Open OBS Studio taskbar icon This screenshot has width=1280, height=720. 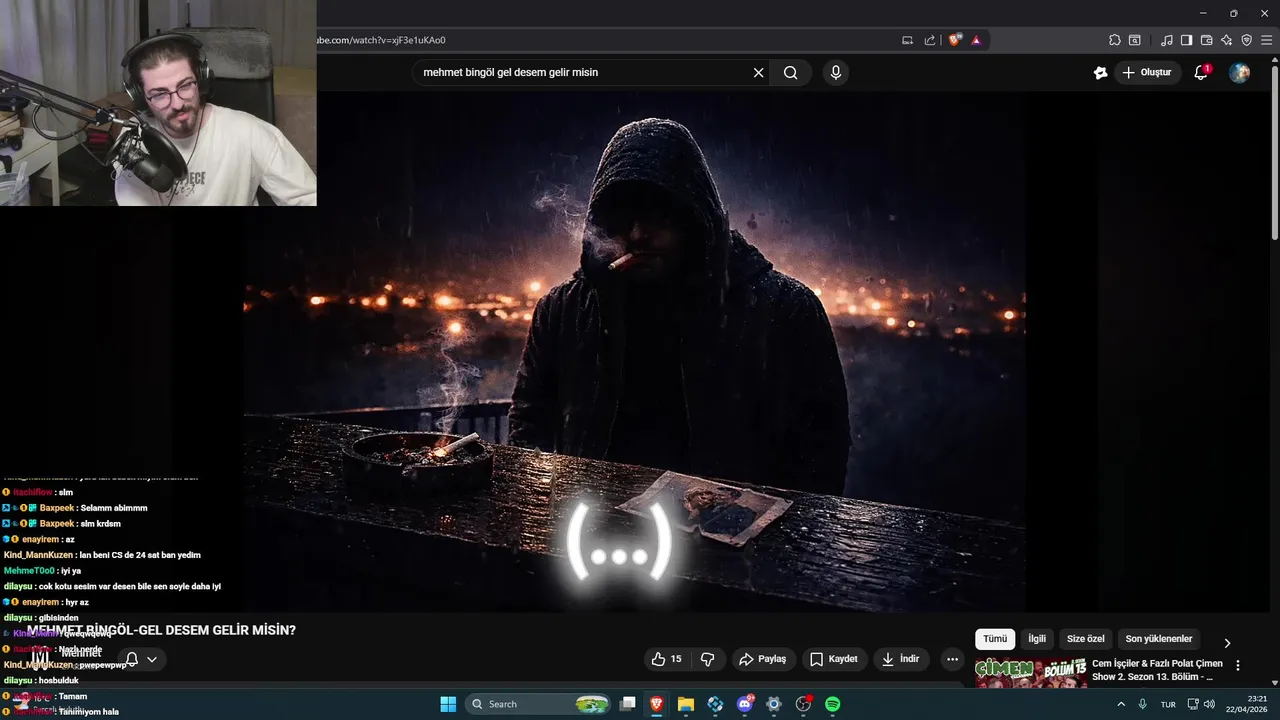(803, 704)
